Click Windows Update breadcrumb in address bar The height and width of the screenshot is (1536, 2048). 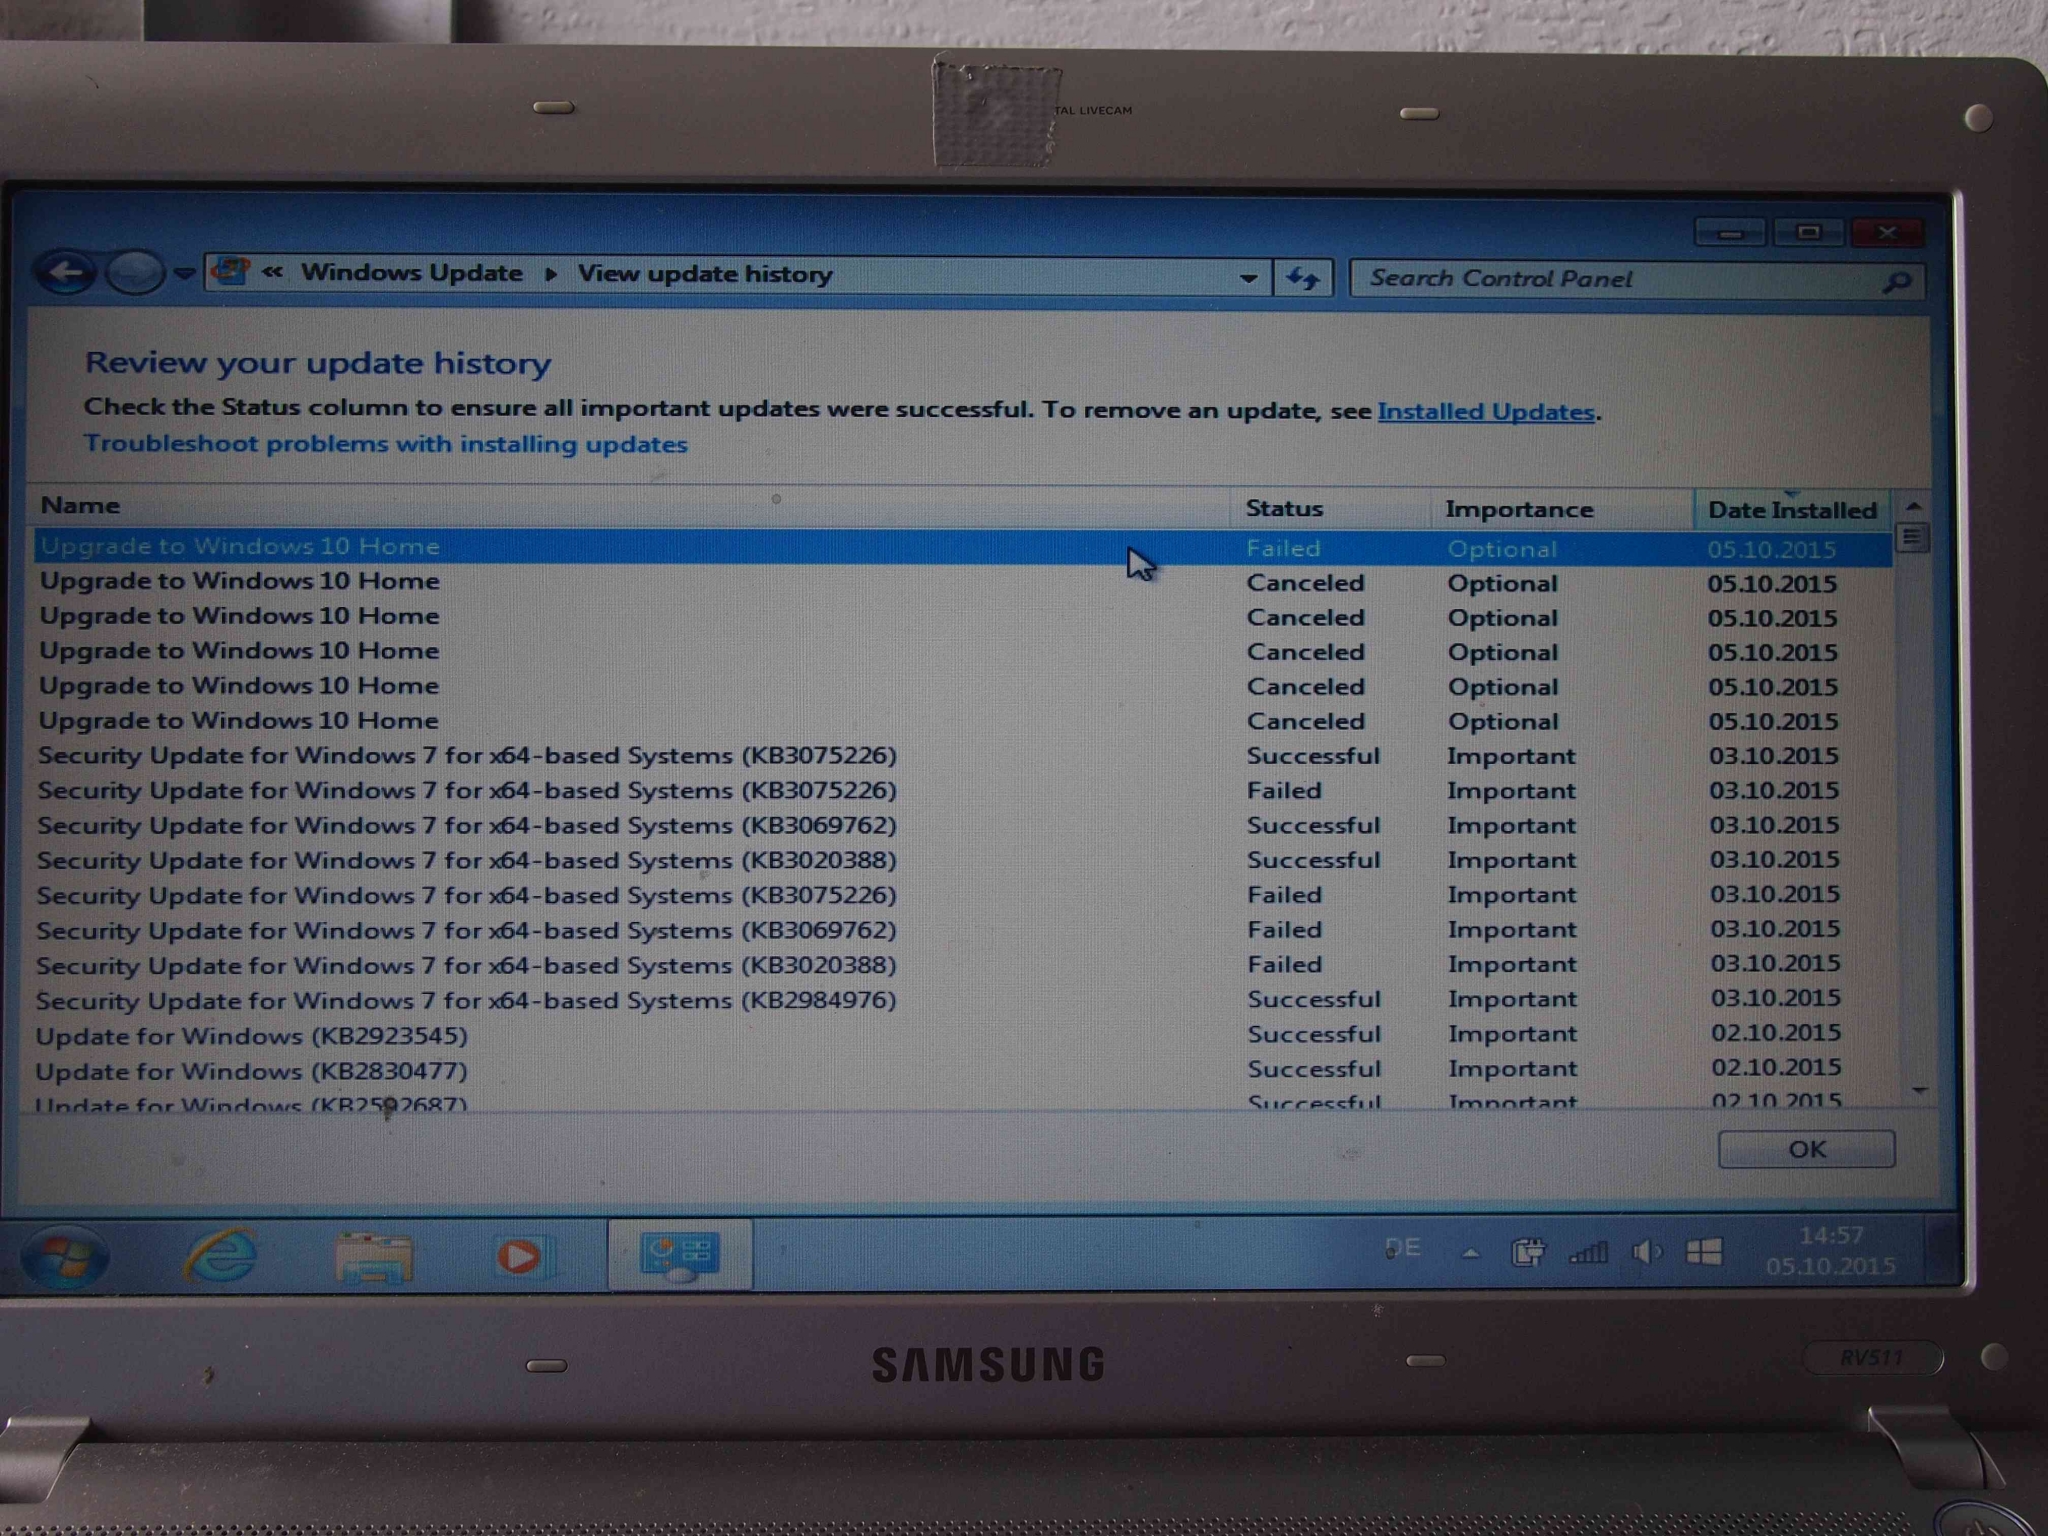tap(412, 273)
